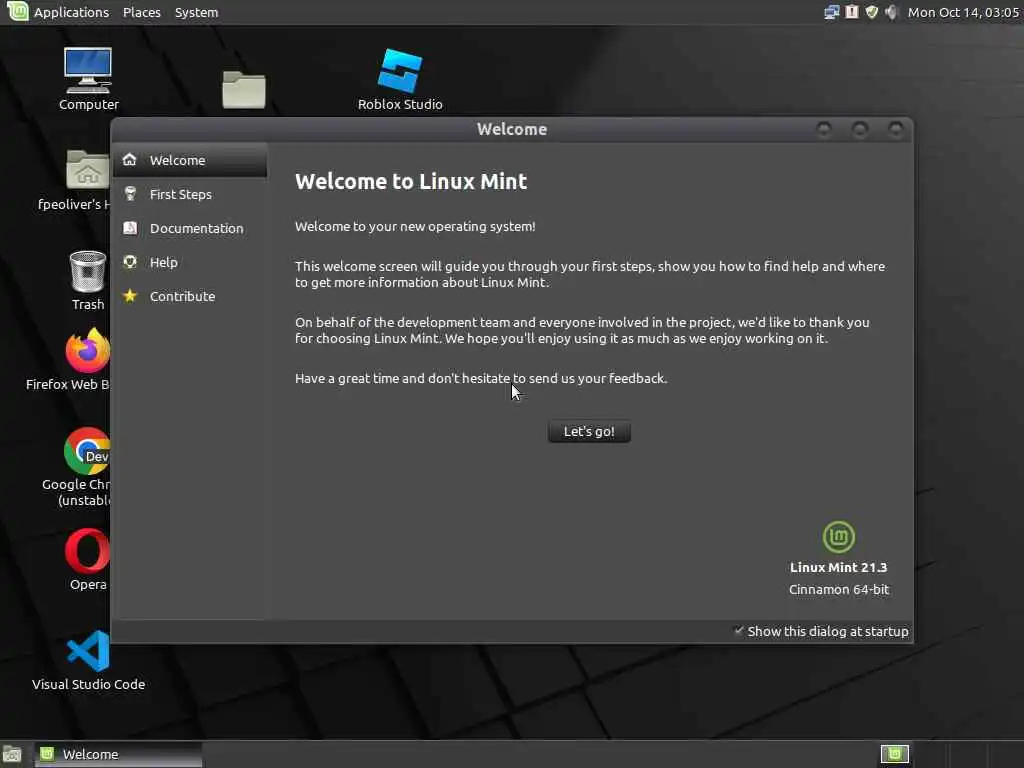Launch Google Chrome unstable desktop icon

tap(87, 451)
